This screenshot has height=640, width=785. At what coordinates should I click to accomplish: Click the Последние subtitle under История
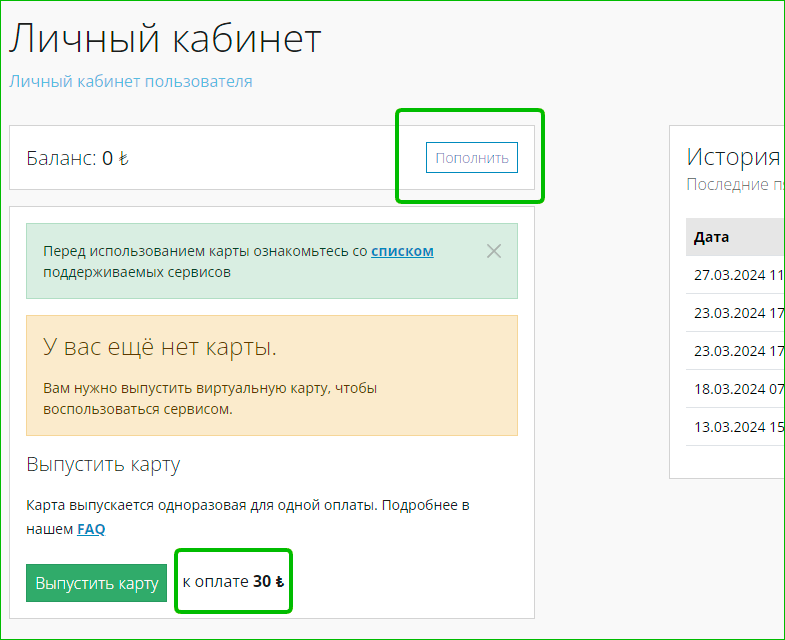(727, 184)
